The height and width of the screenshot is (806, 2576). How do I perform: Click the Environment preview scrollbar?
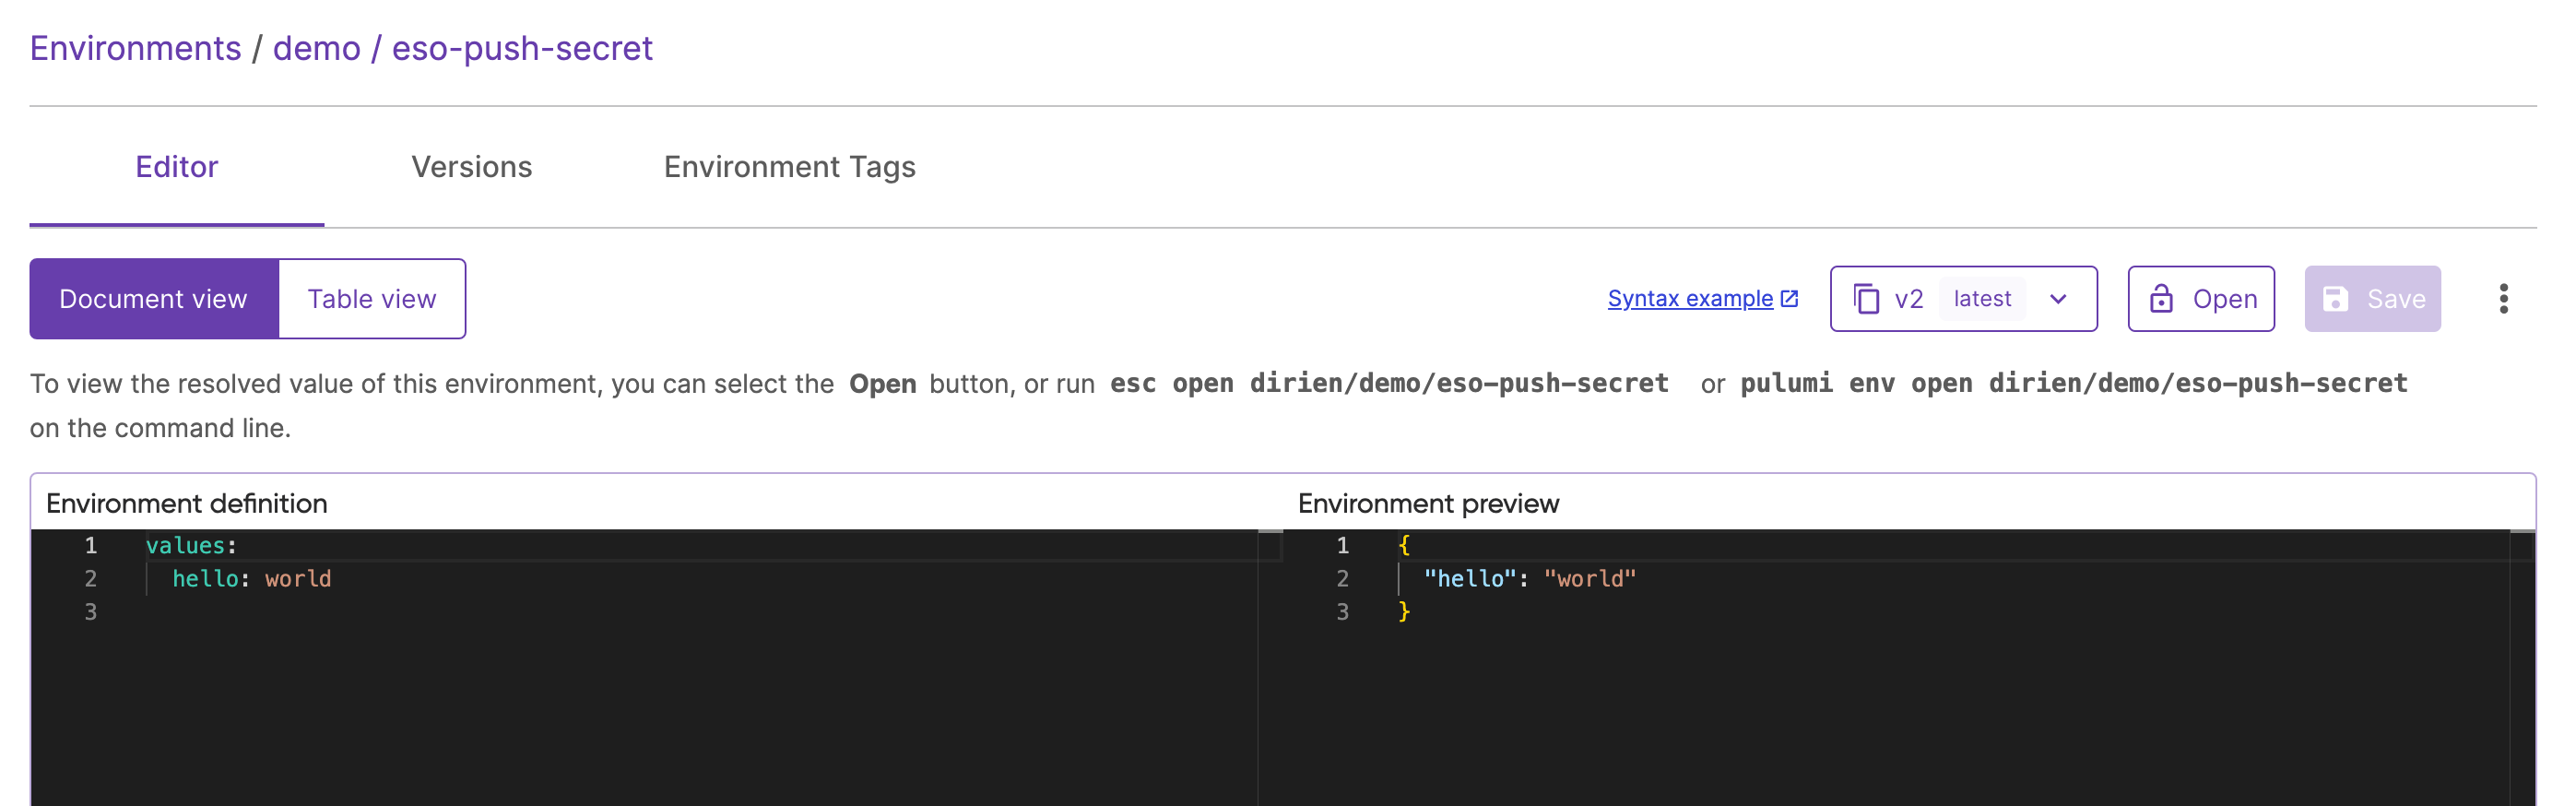click(x=2522, y=667)
